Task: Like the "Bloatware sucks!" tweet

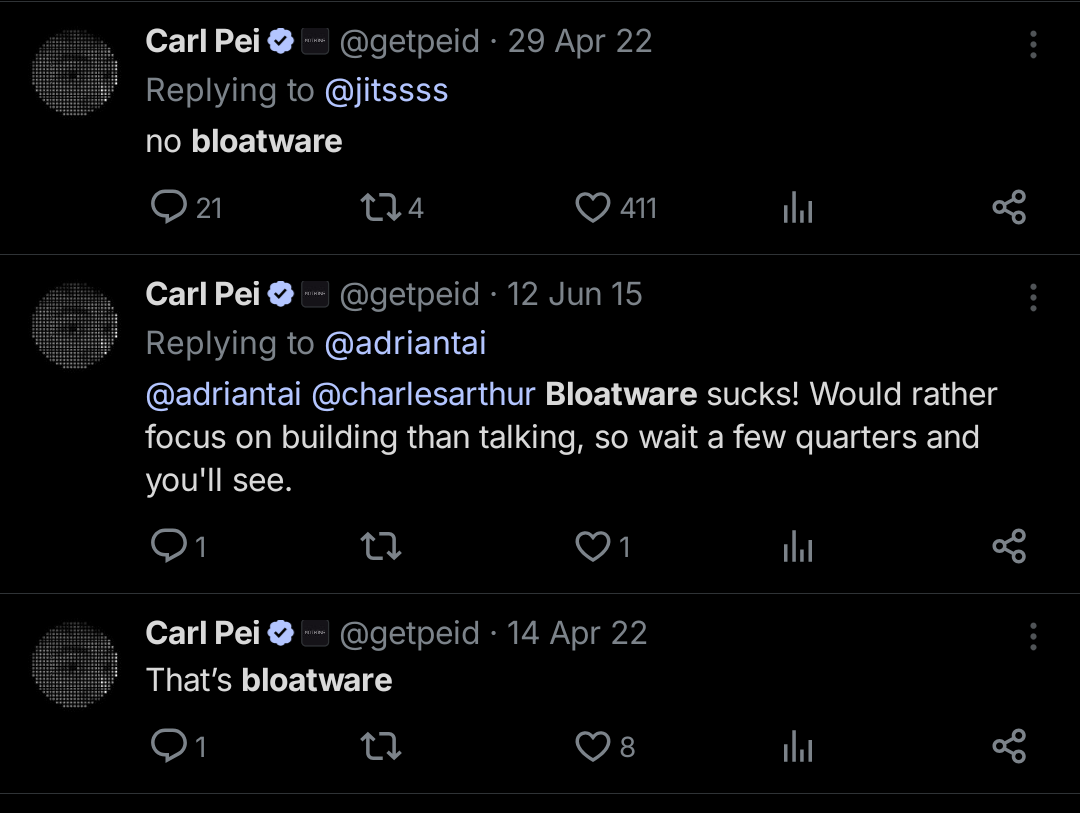Action: point(593,546)
